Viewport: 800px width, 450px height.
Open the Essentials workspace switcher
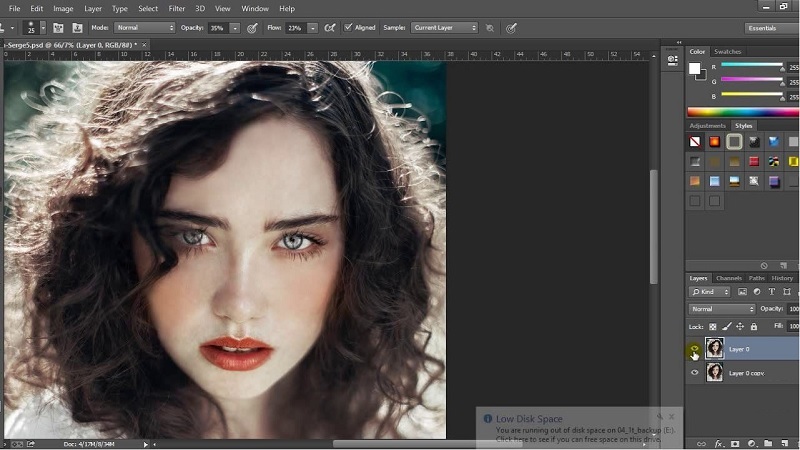pos(769,28)
